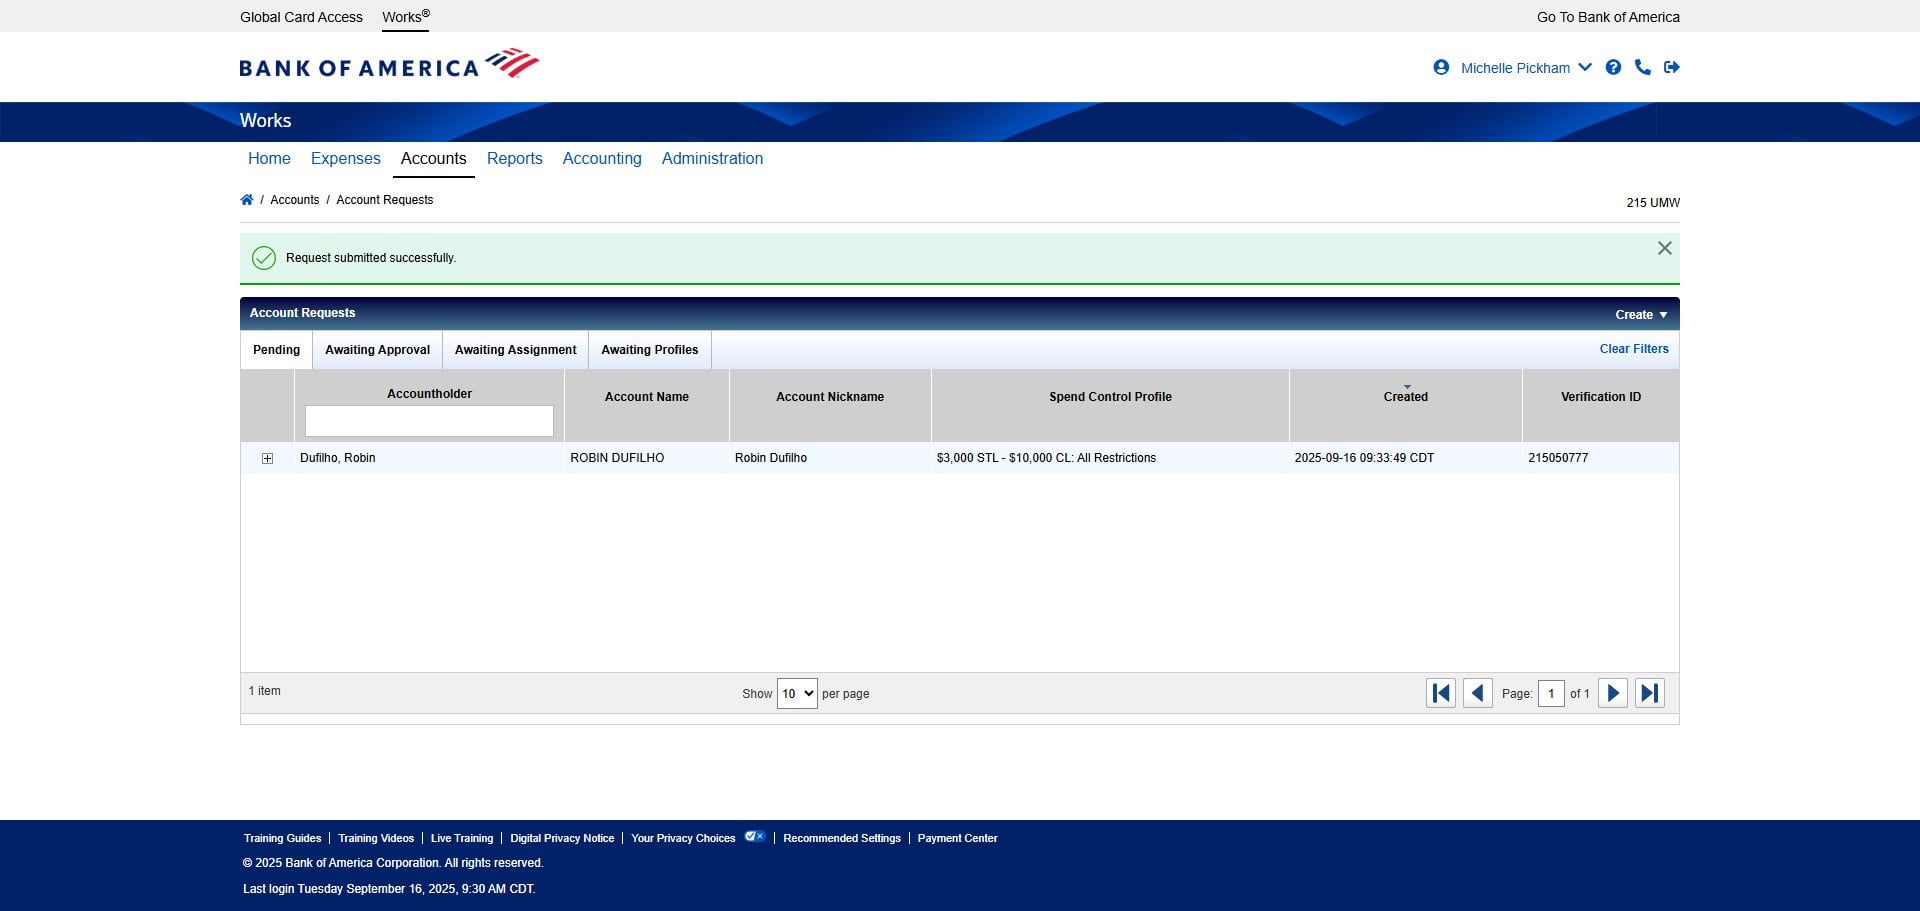
Task: Click Go To Bank of America link
Action: [x=1608, y=17]
